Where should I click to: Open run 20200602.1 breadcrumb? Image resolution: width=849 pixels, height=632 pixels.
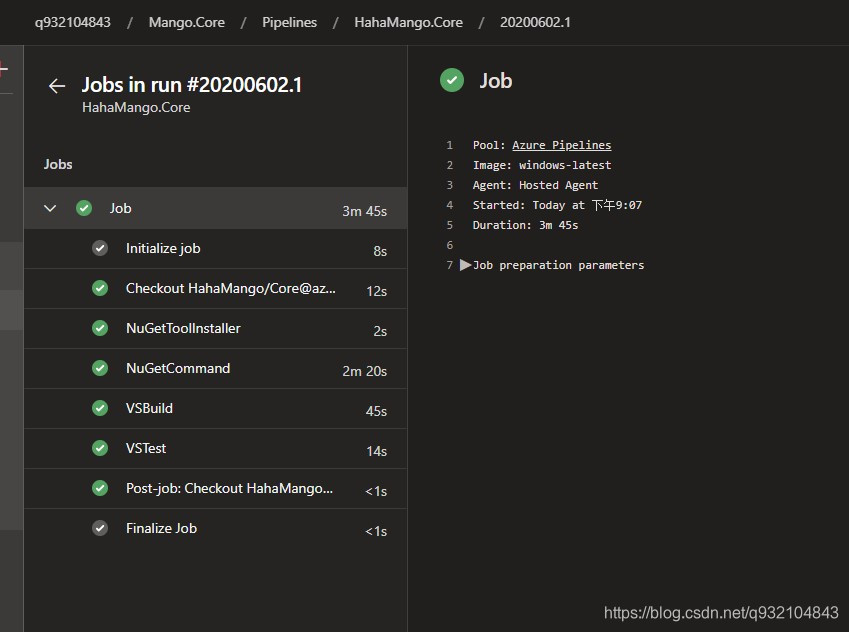click(535, 22)
